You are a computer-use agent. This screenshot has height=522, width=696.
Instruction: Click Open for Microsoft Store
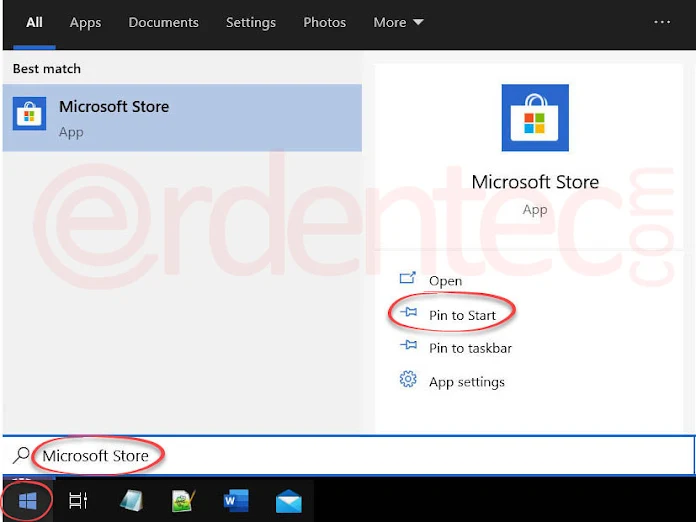431,280
